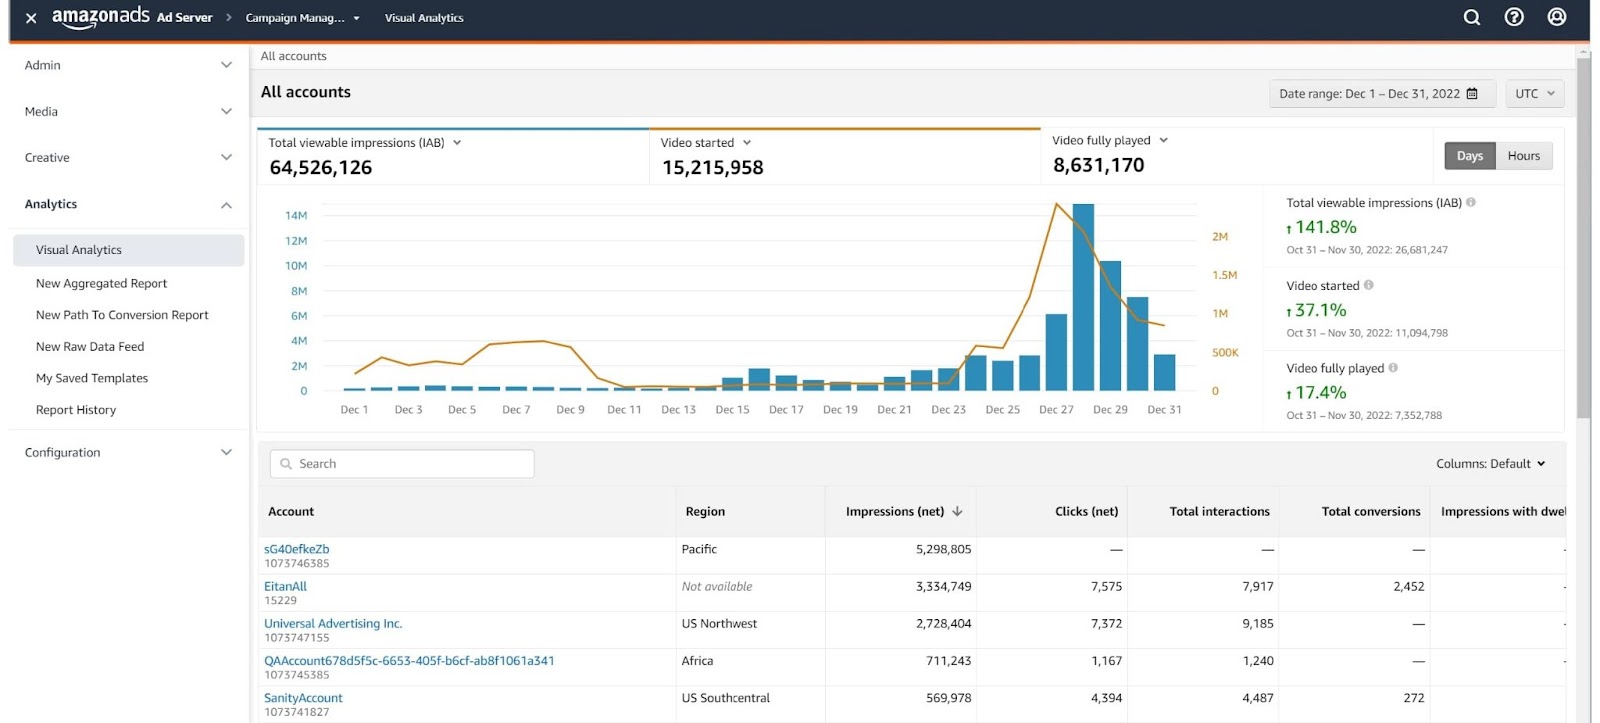Open New Path To Conversion Report
Viewport: 1600px width, 723px height.
point(122,315)
